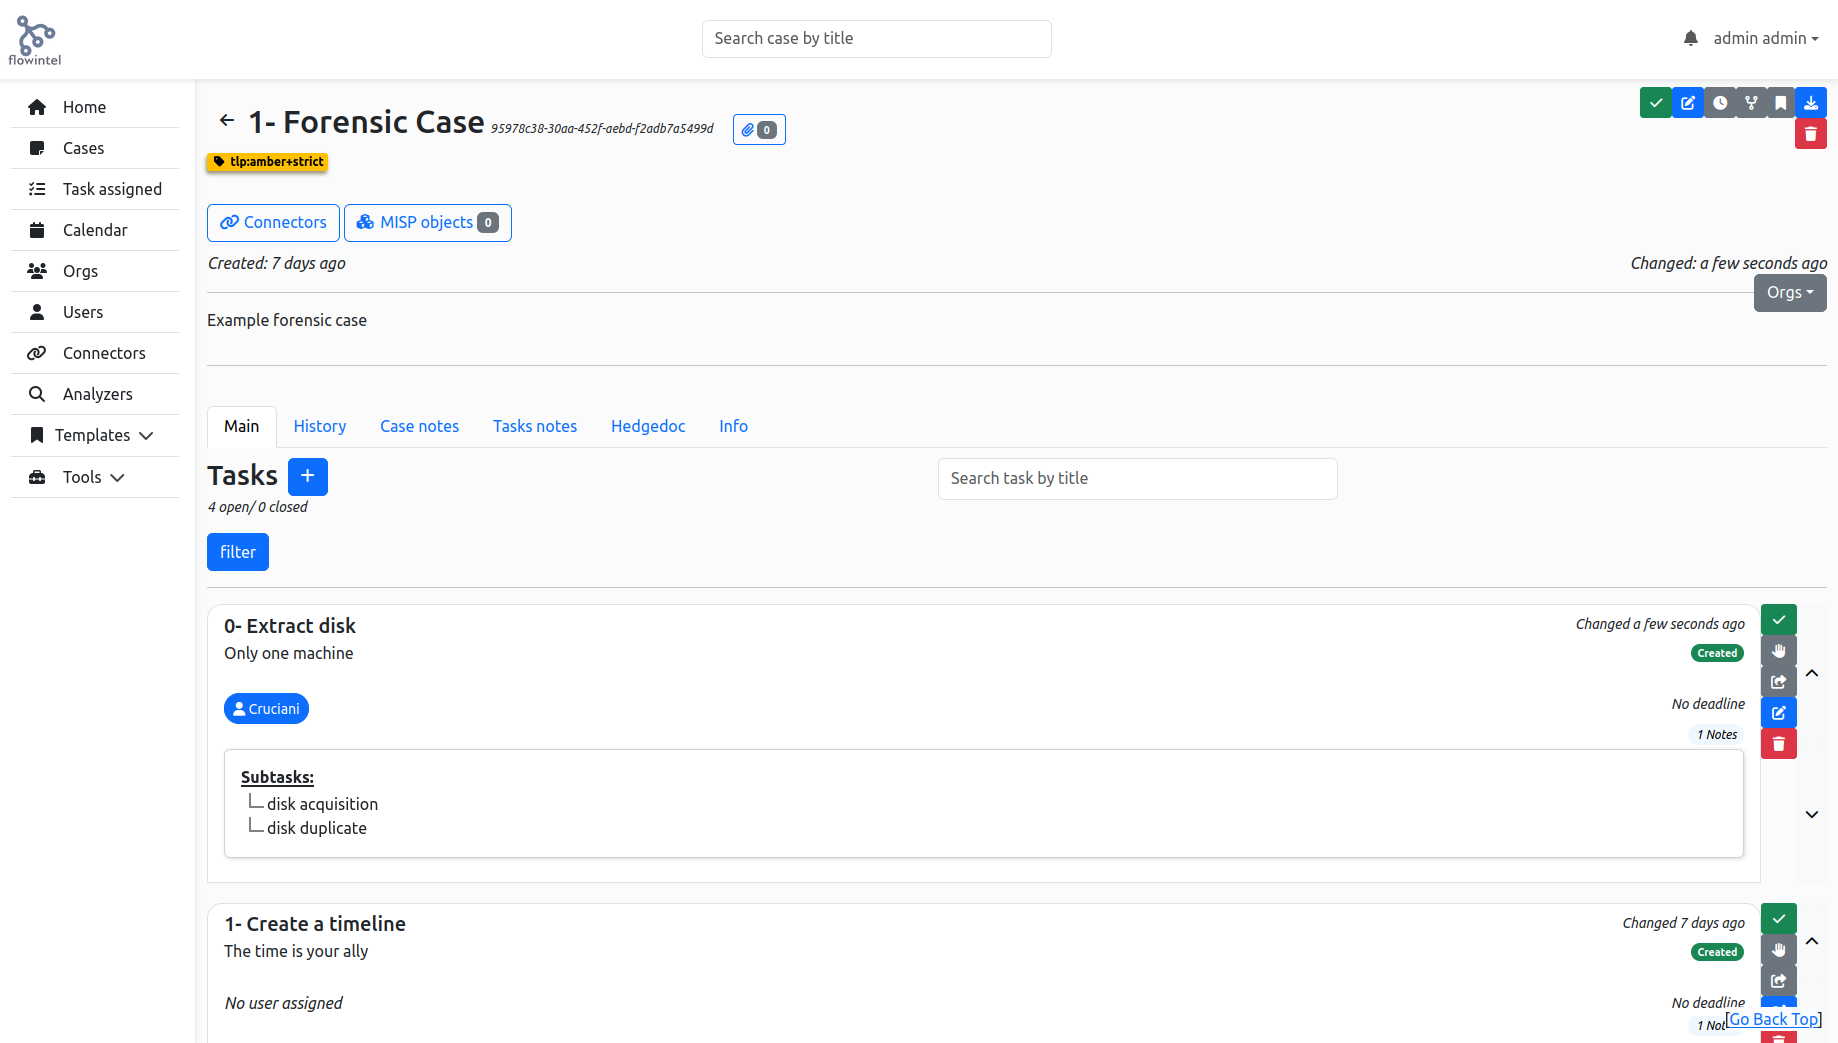Delete the Extract disk task
This screenshot has width=1838, height=1043.
[1779, 744]
